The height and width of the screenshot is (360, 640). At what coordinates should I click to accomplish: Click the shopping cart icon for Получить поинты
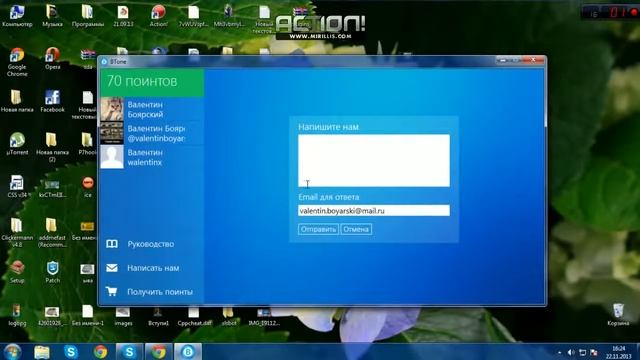111,291
